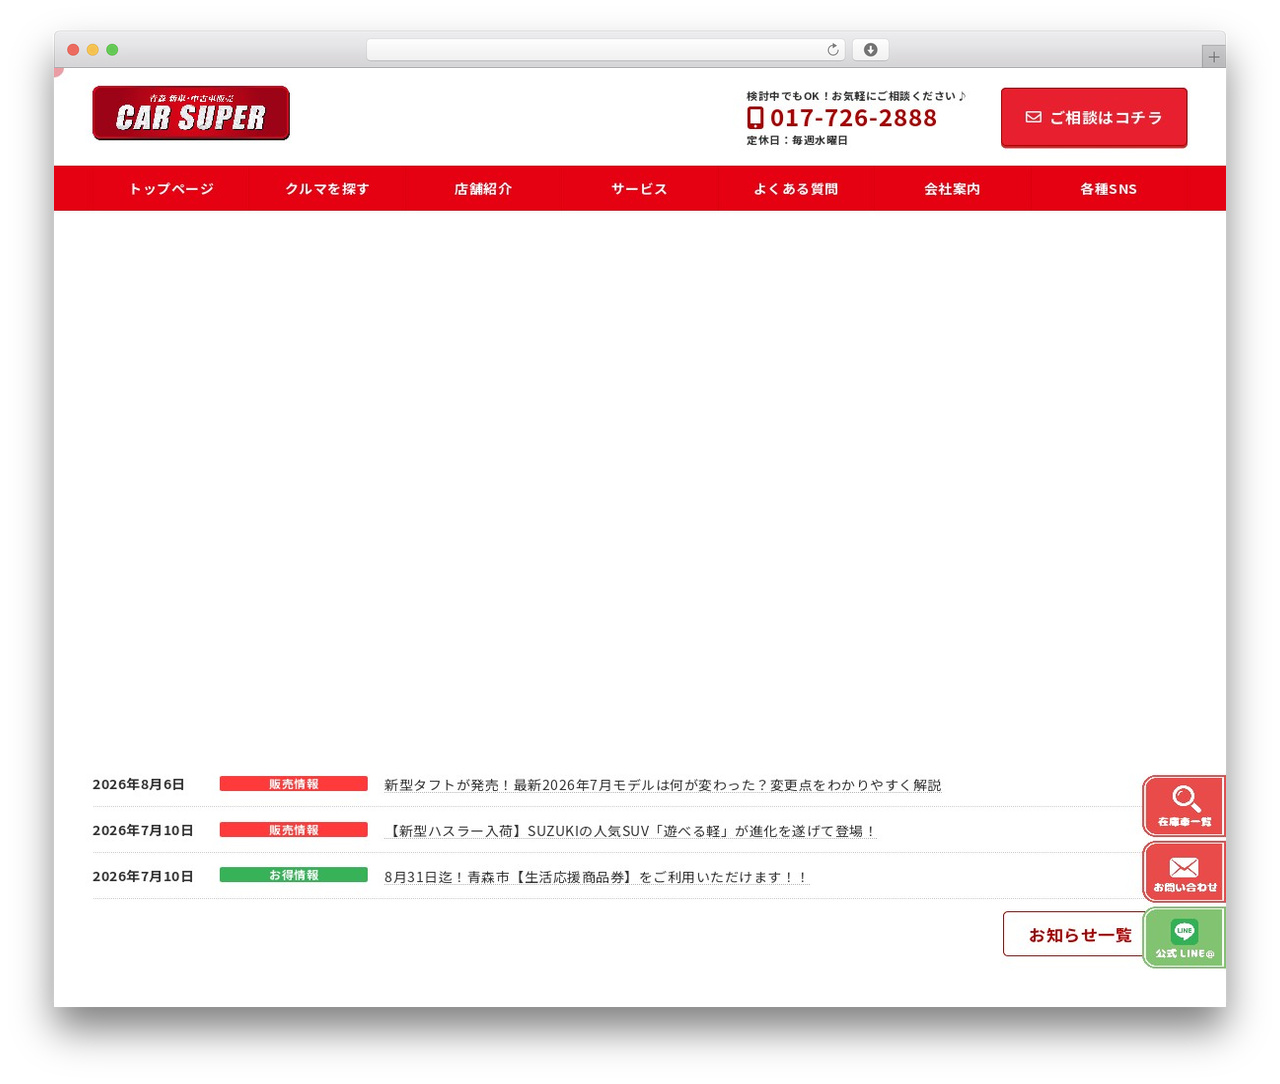Open the サービス menu item
This screenshot has width=1280, height=1084.
pos(639,189)
